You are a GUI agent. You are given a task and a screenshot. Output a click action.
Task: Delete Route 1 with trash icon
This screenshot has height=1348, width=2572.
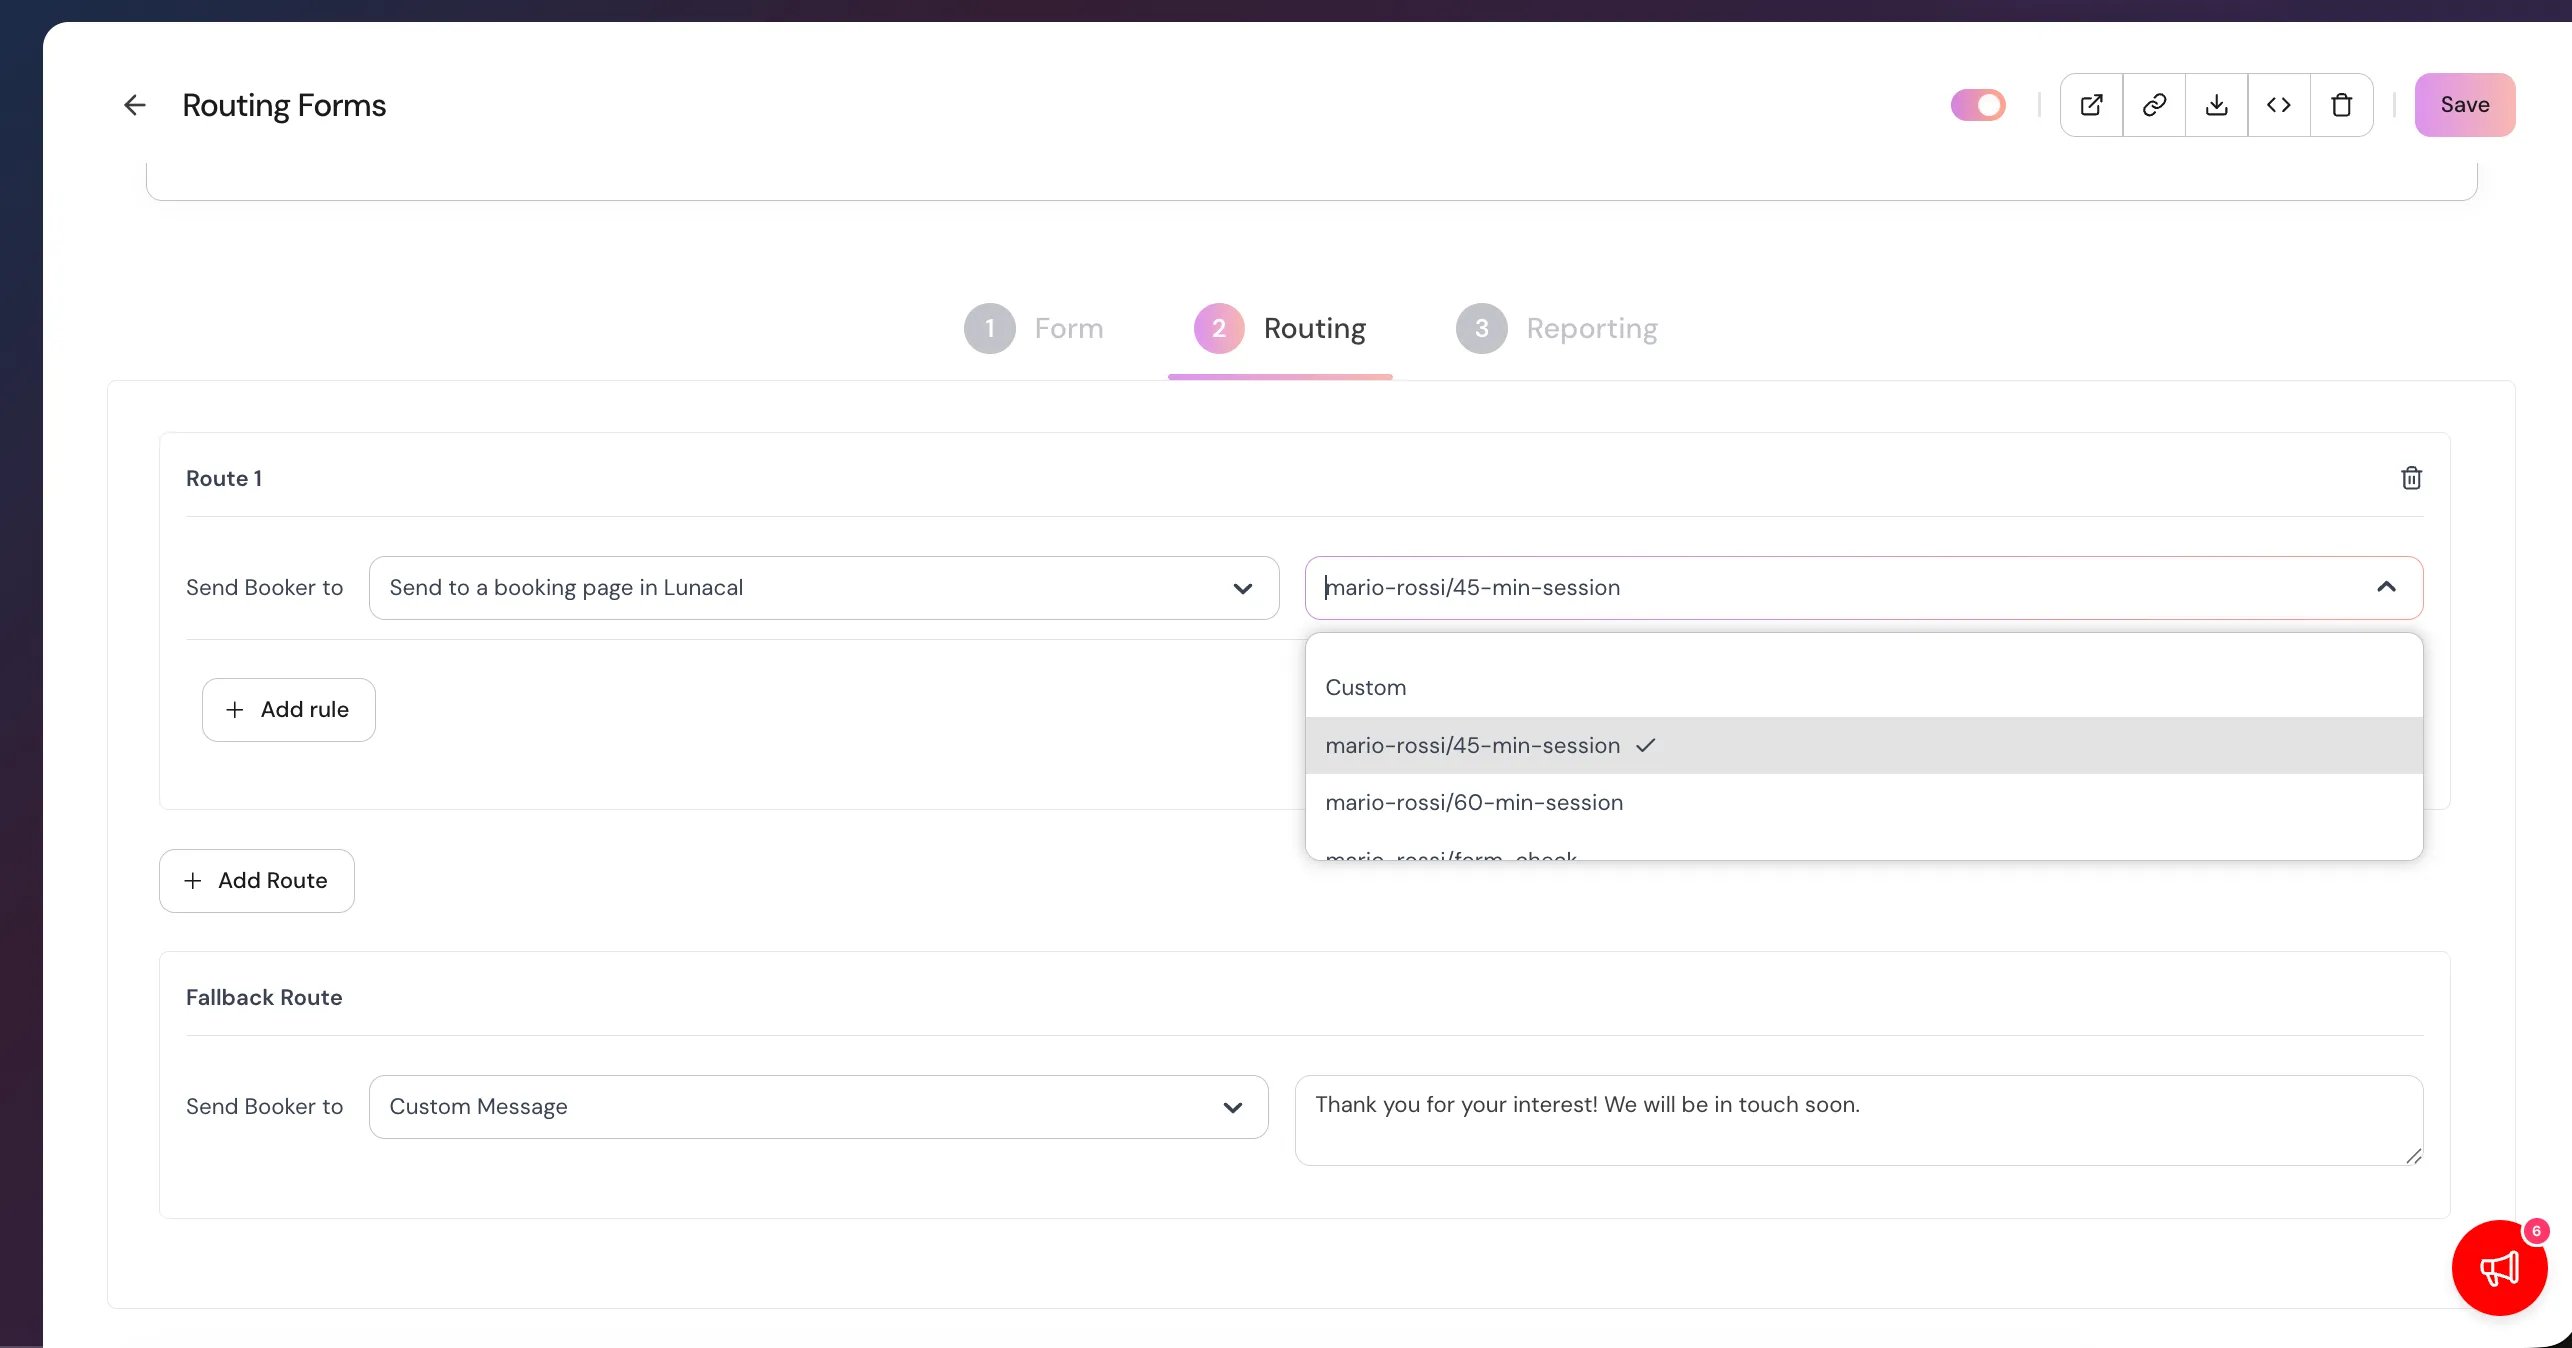pos(2411,478)
